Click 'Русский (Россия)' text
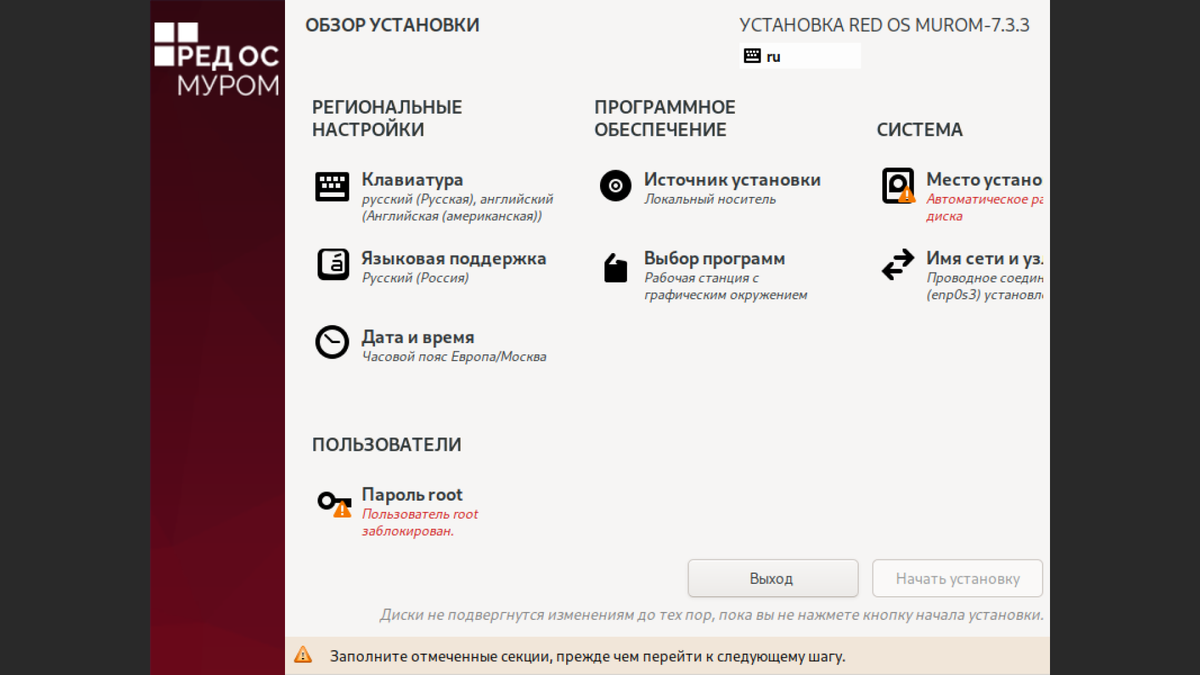This screenshot has width=1200, height=675. click(415, 278)
